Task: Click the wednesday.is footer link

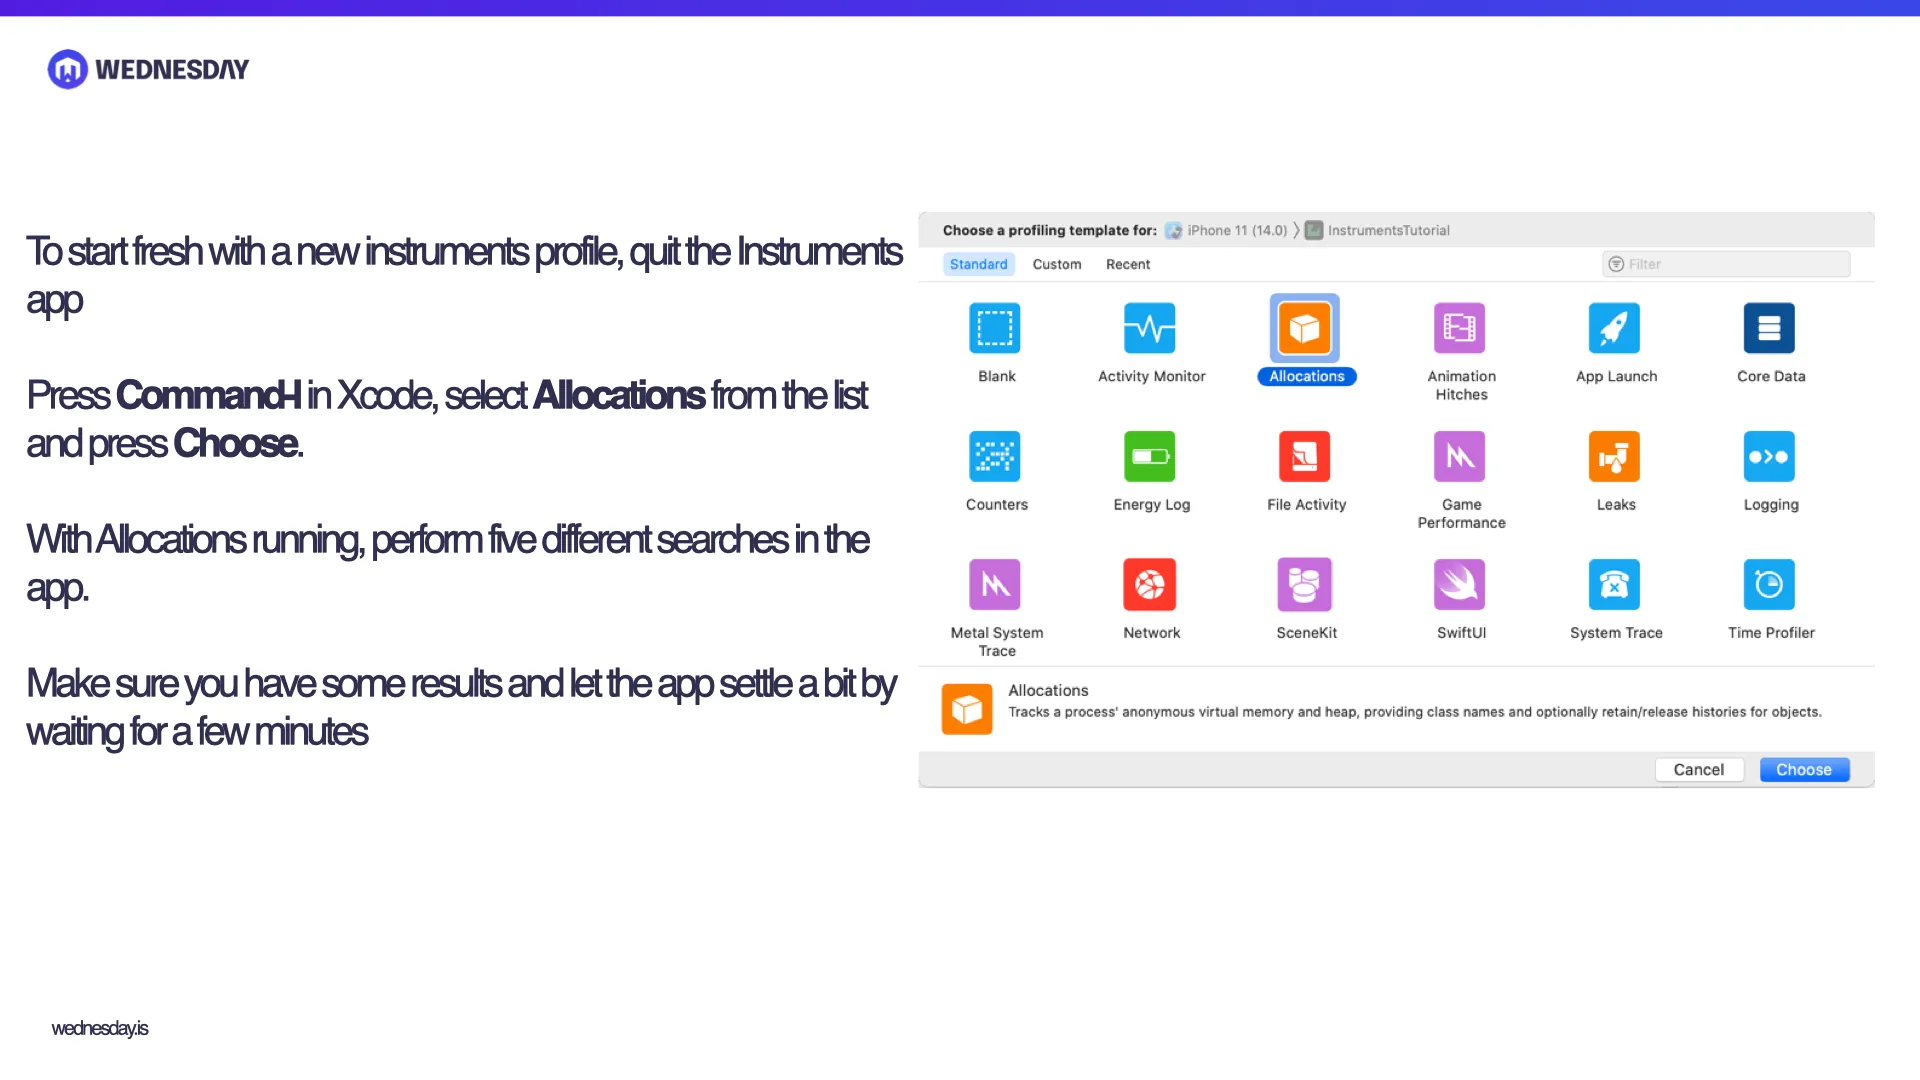Action: coord(100,1028)
